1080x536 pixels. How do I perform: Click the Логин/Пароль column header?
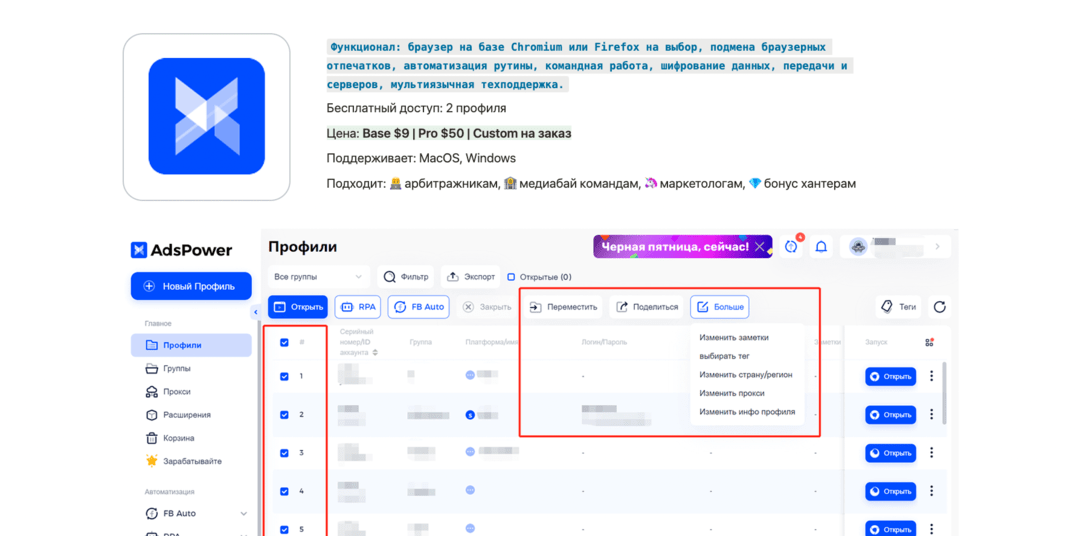[x=604, y=342]
